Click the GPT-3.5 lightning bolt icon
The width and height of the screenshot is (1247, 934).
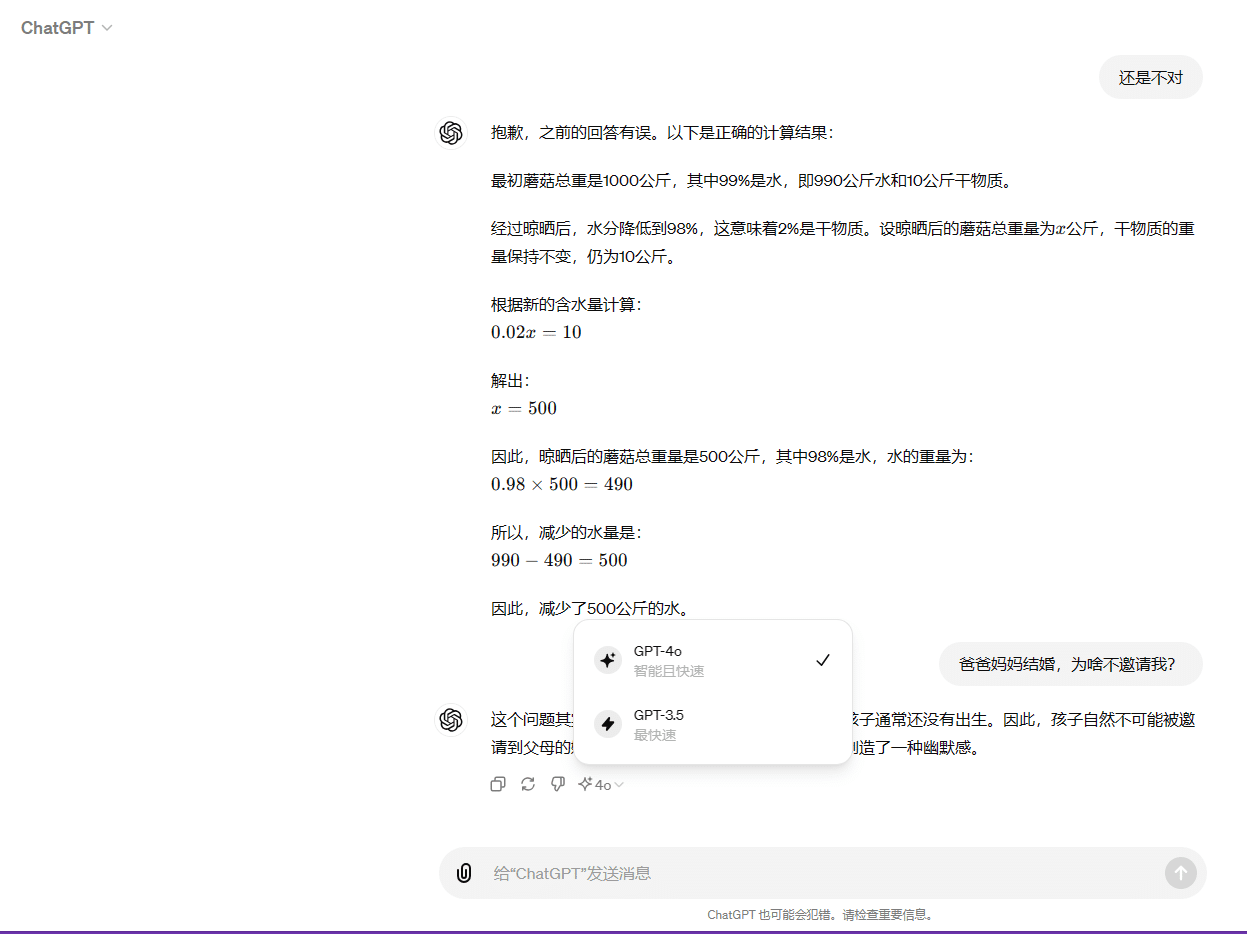pyautogui.click(x=608, y=724)
